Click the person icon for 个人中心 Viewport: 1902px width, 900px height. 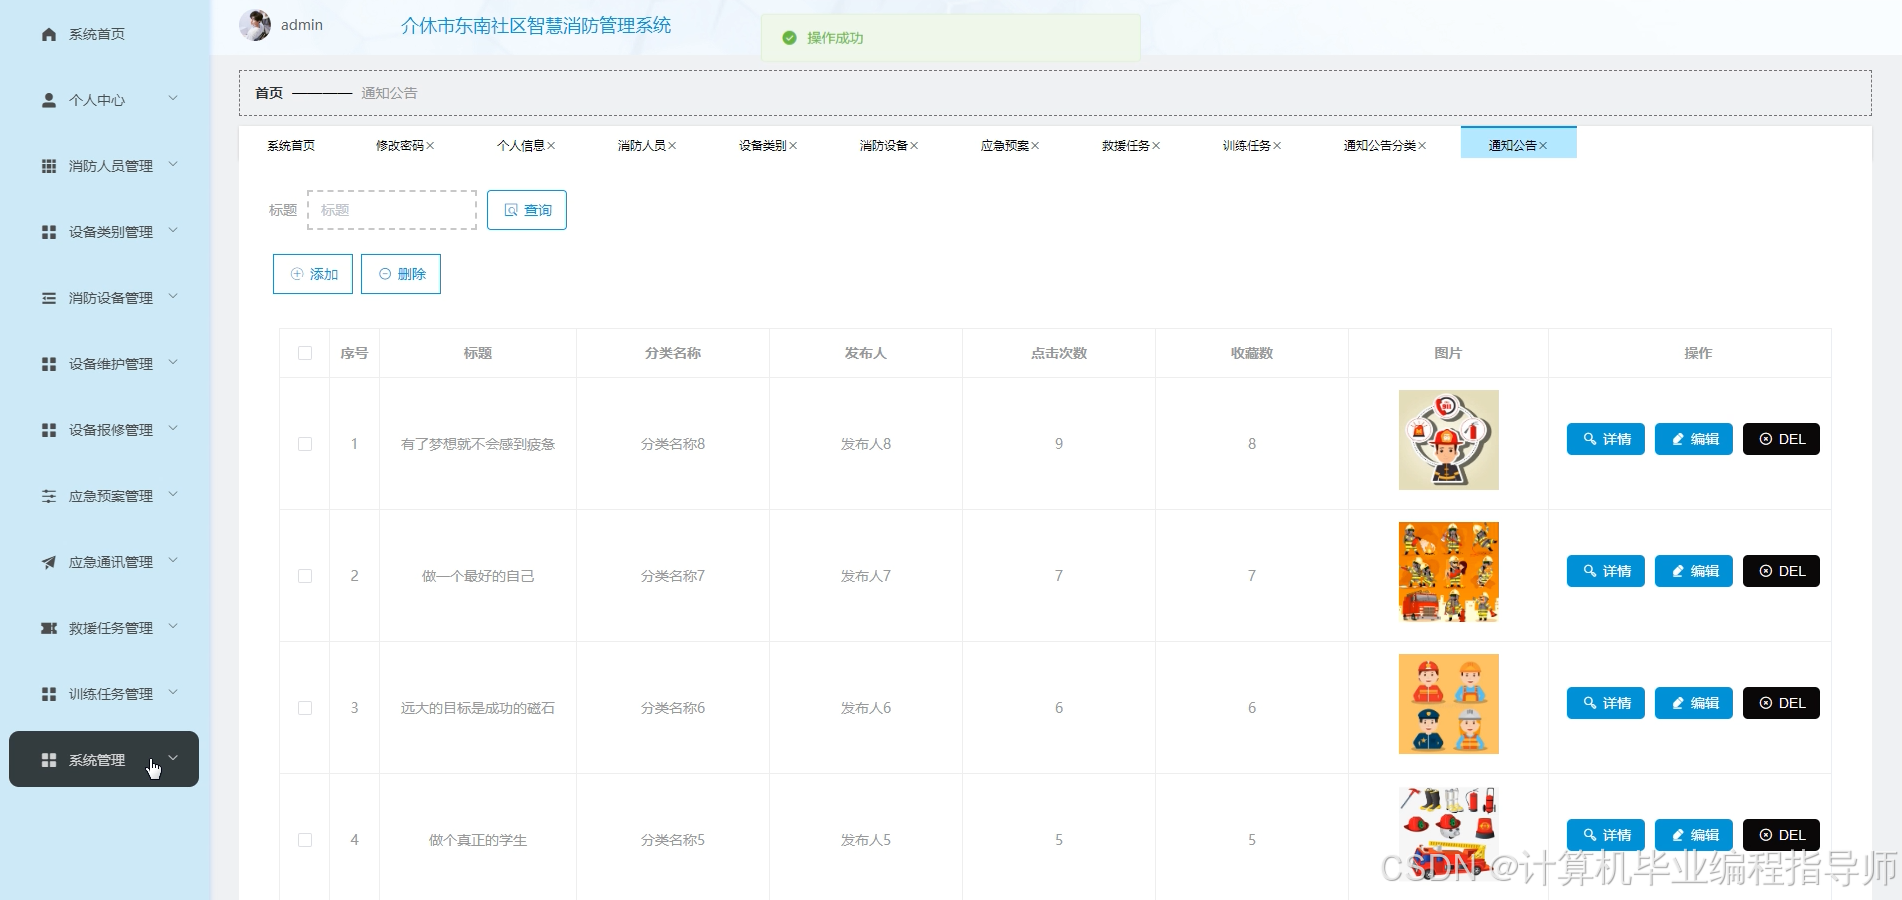(48, 100)
